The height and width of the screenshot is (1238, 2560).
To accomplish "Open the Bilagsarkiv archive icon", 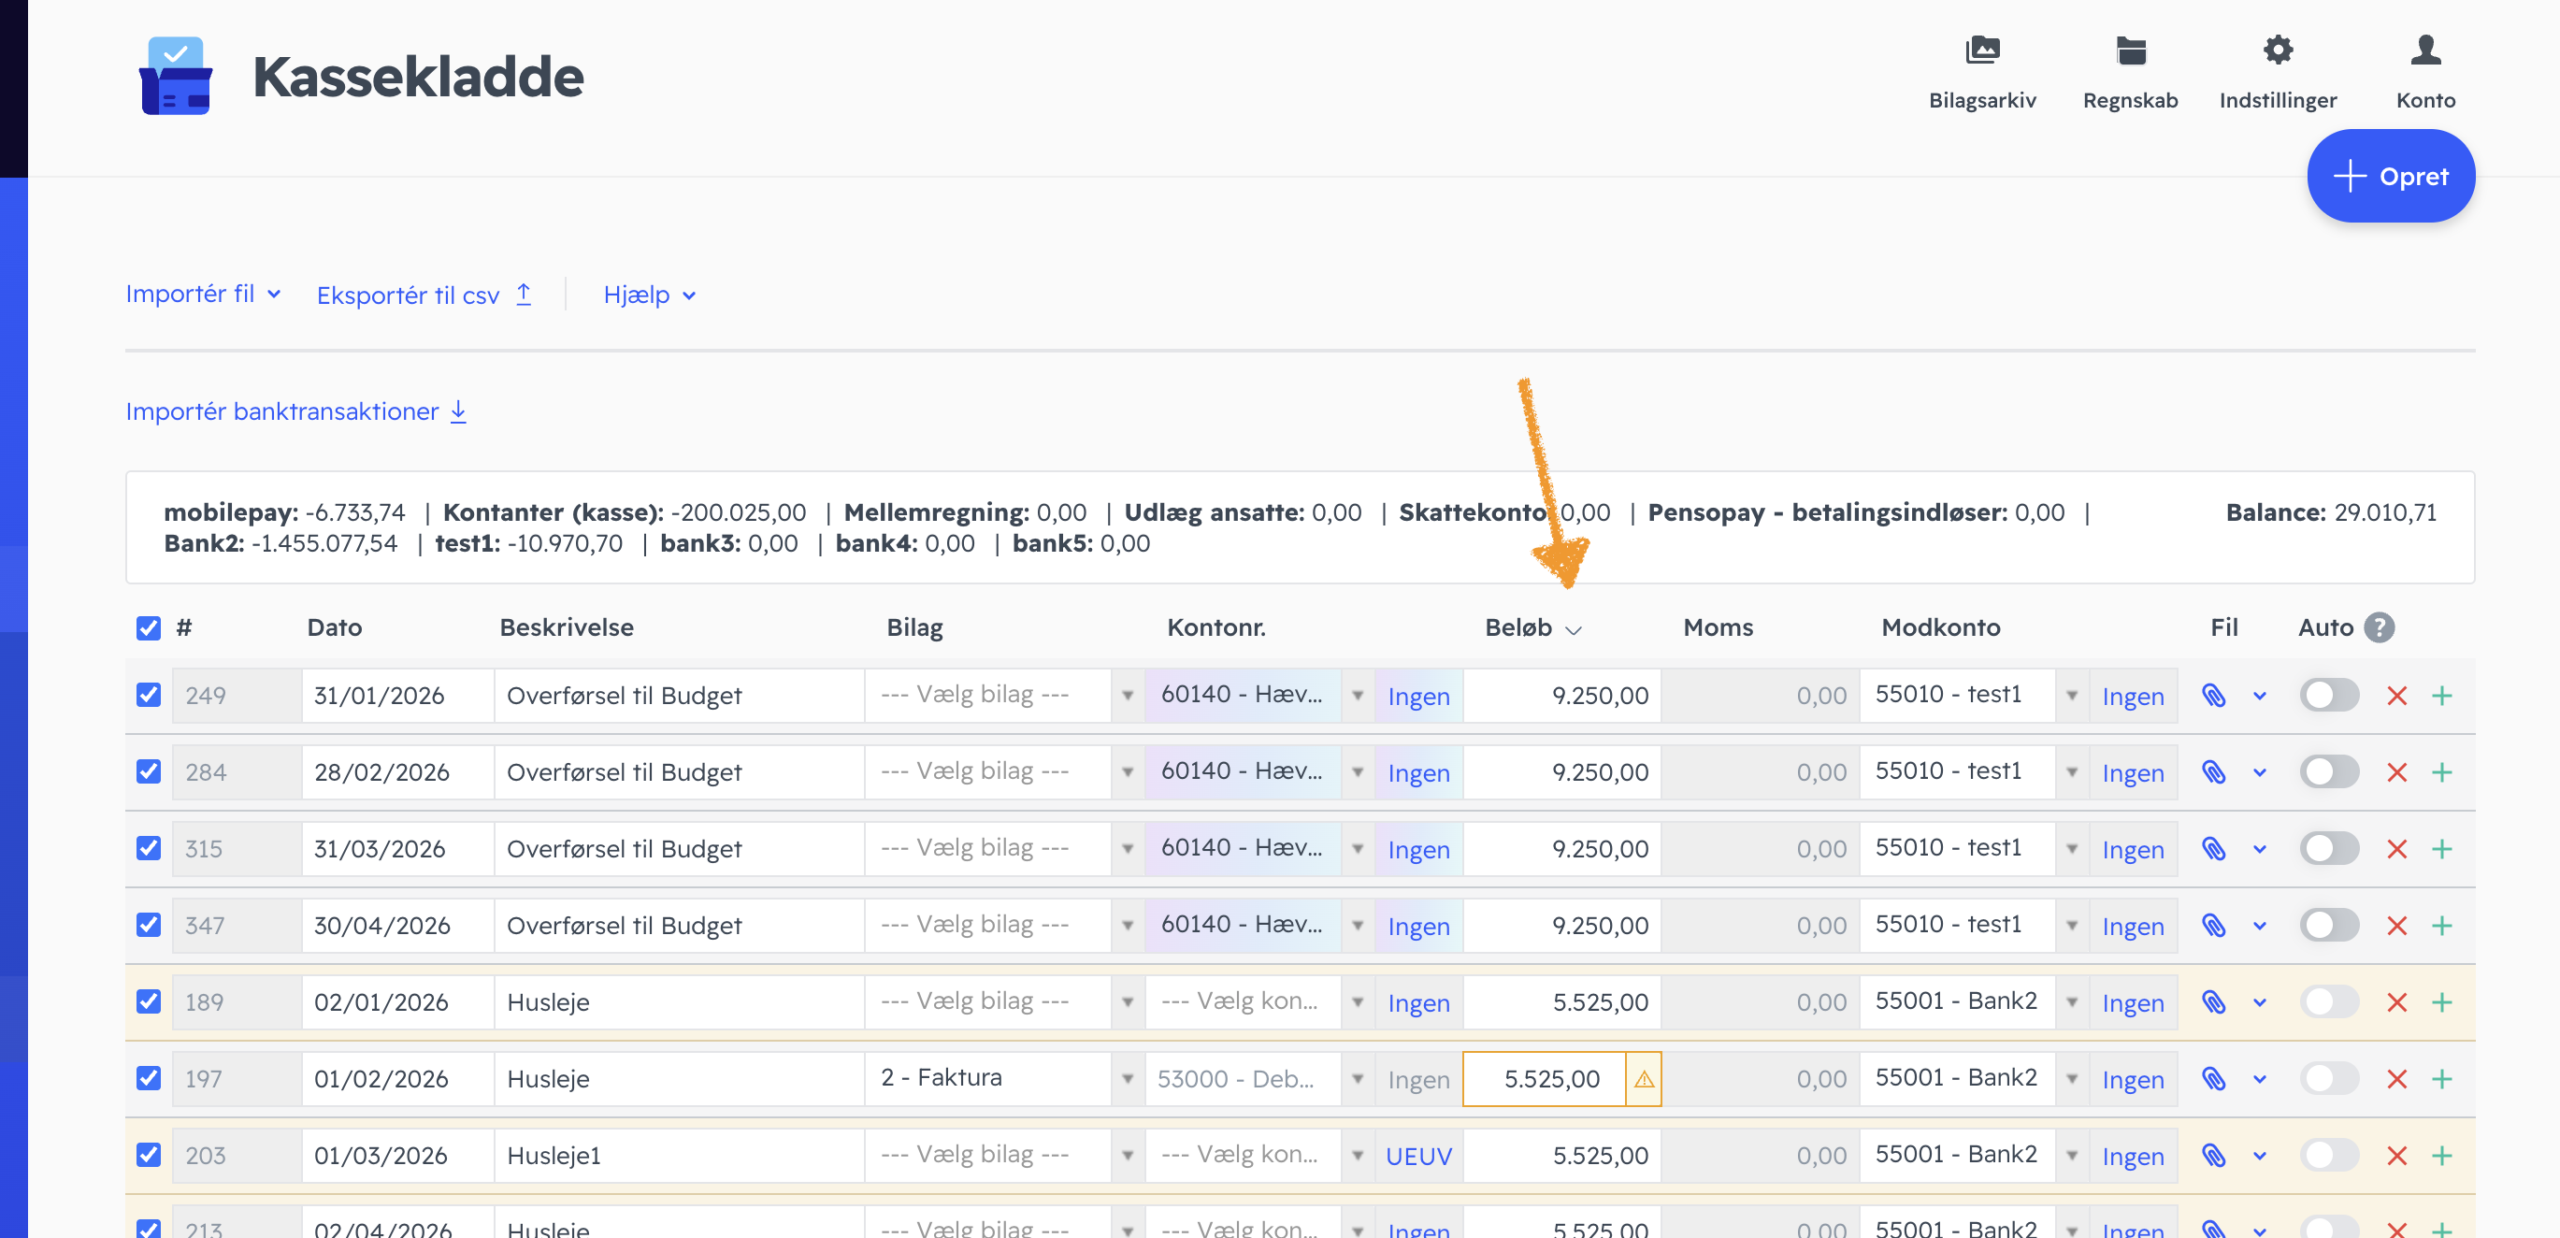I will tap(1982, 50).
